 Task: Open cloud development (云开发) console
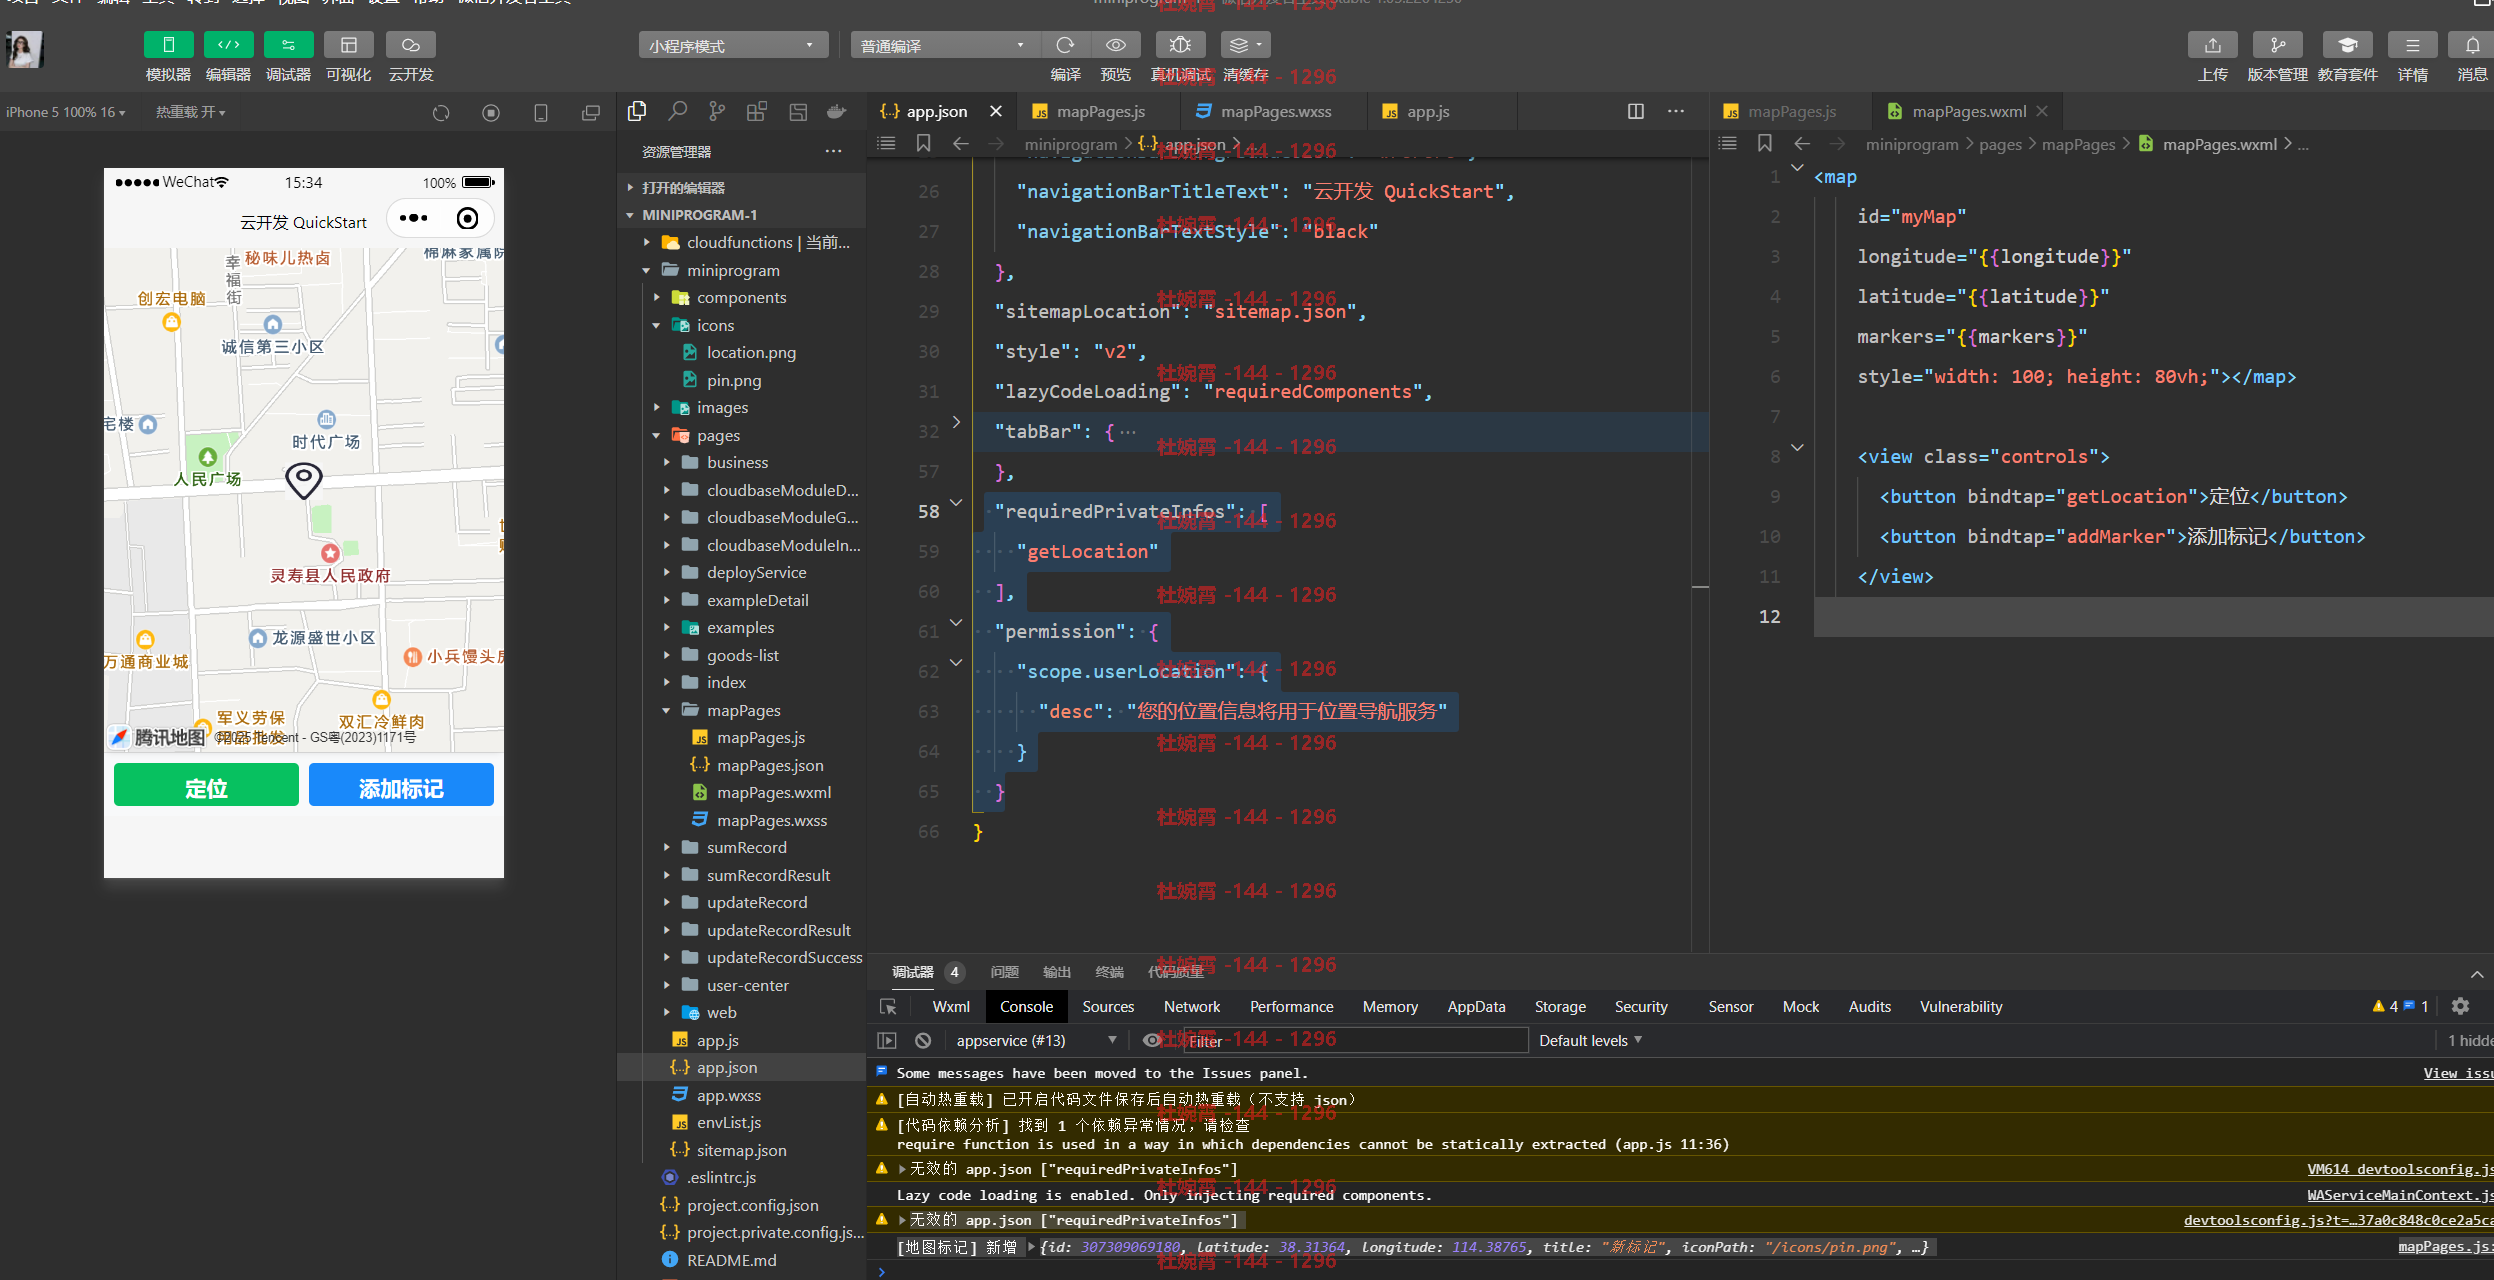[410, 45]
